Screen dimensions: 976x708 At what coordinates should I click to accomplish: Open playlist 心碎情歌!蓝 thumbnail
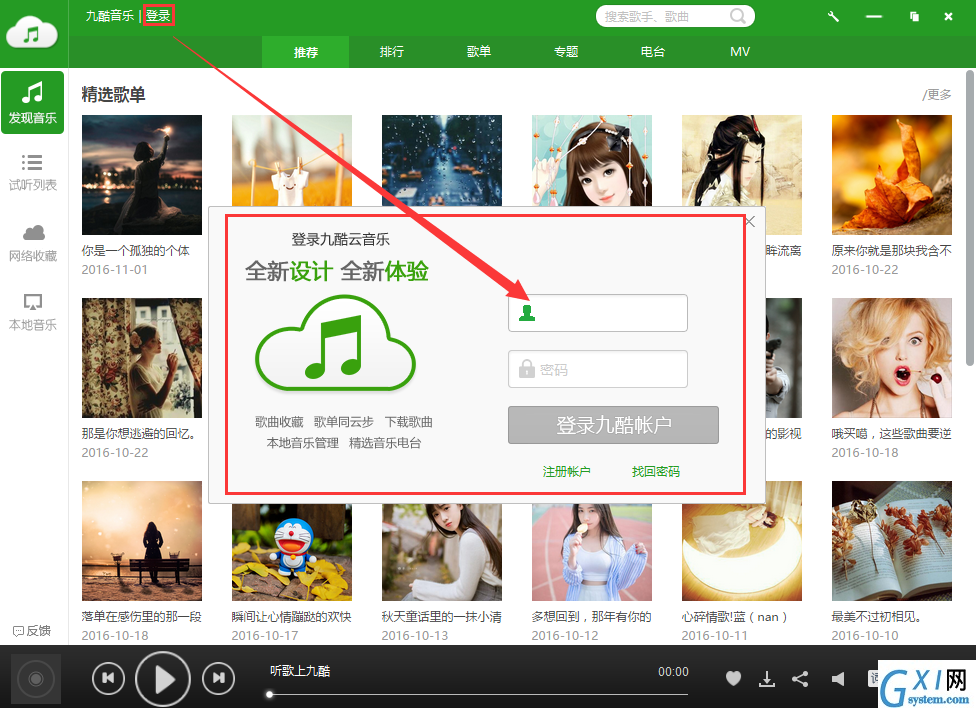coord(742,552)
